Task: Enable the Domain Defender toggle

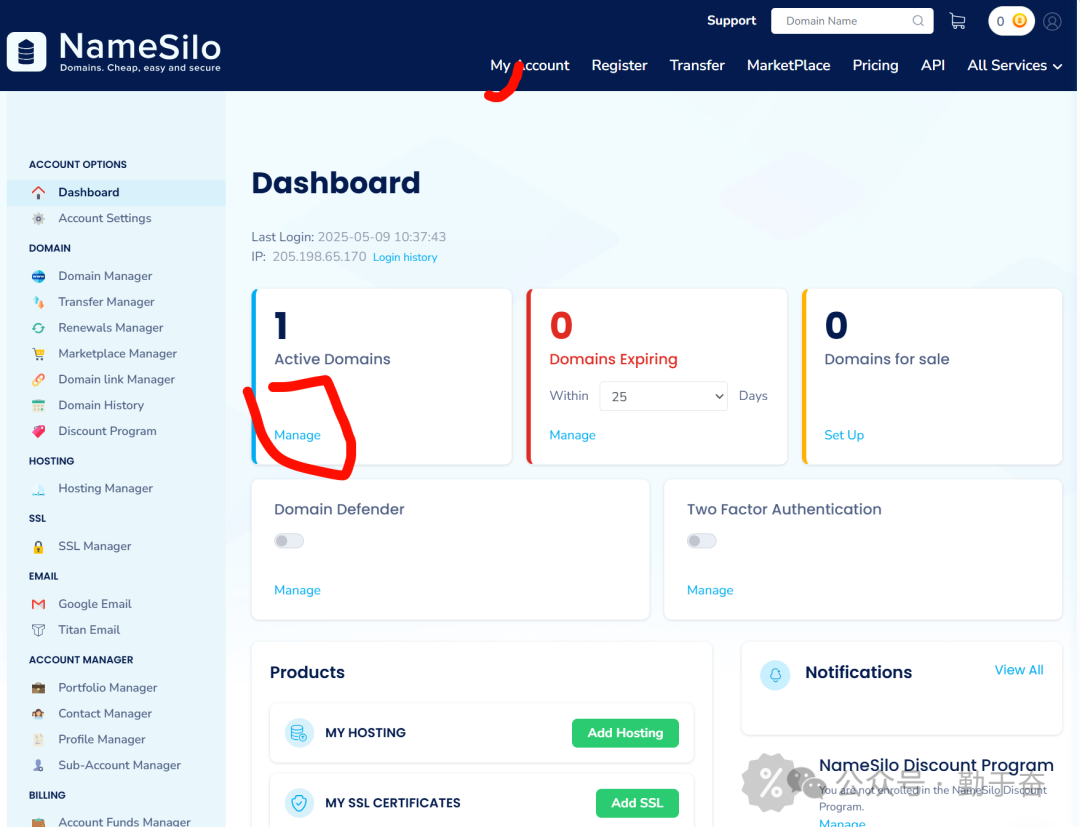Action: click(289, 541)
